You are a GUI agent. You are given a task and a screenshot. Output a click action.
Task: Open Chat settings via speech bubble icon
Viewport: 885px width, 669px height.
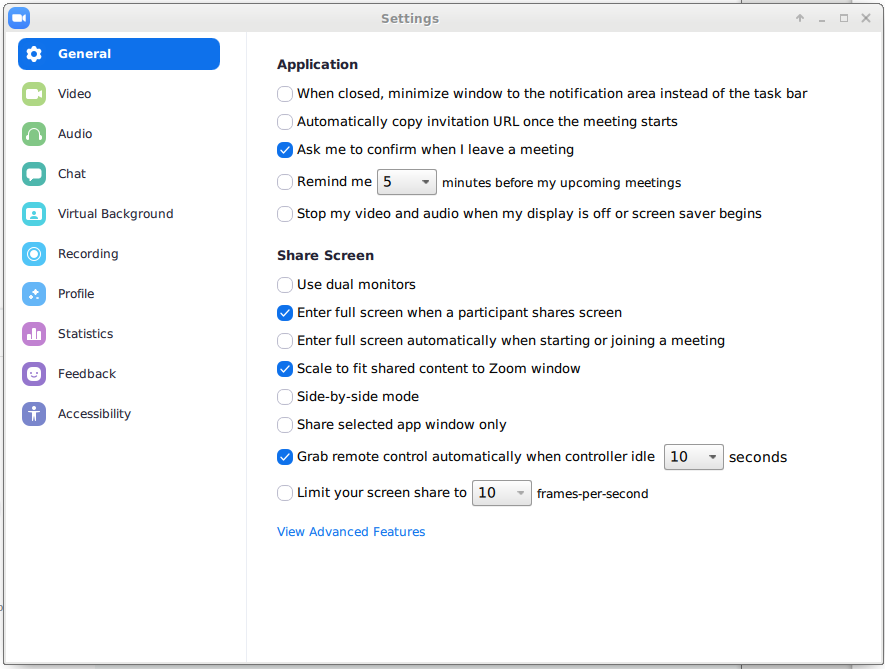(x=34, y=174)
